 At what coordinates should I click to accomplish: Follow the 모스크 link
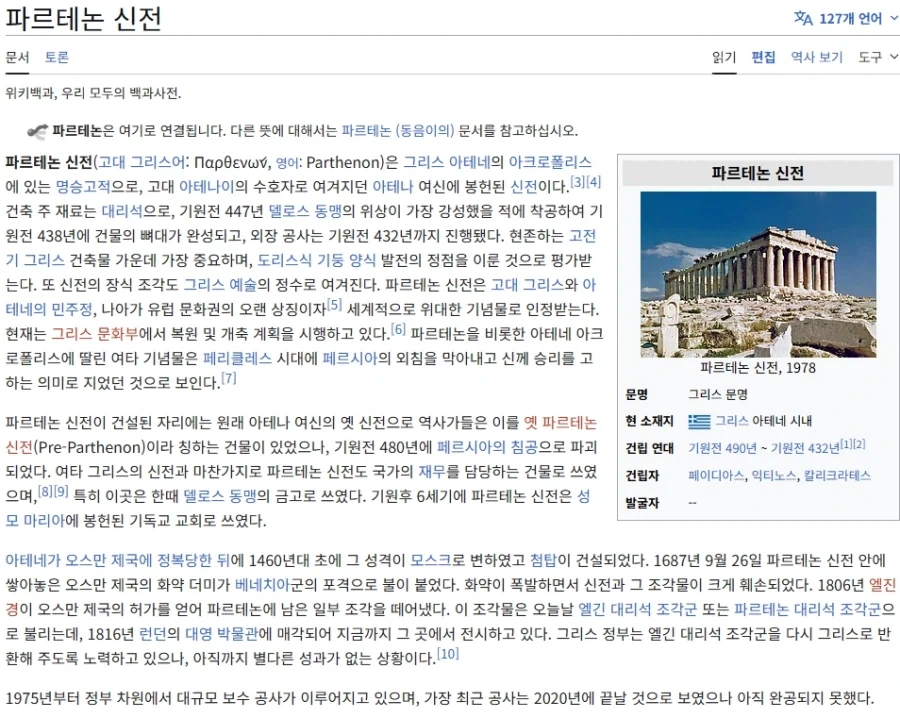[430, 560]
